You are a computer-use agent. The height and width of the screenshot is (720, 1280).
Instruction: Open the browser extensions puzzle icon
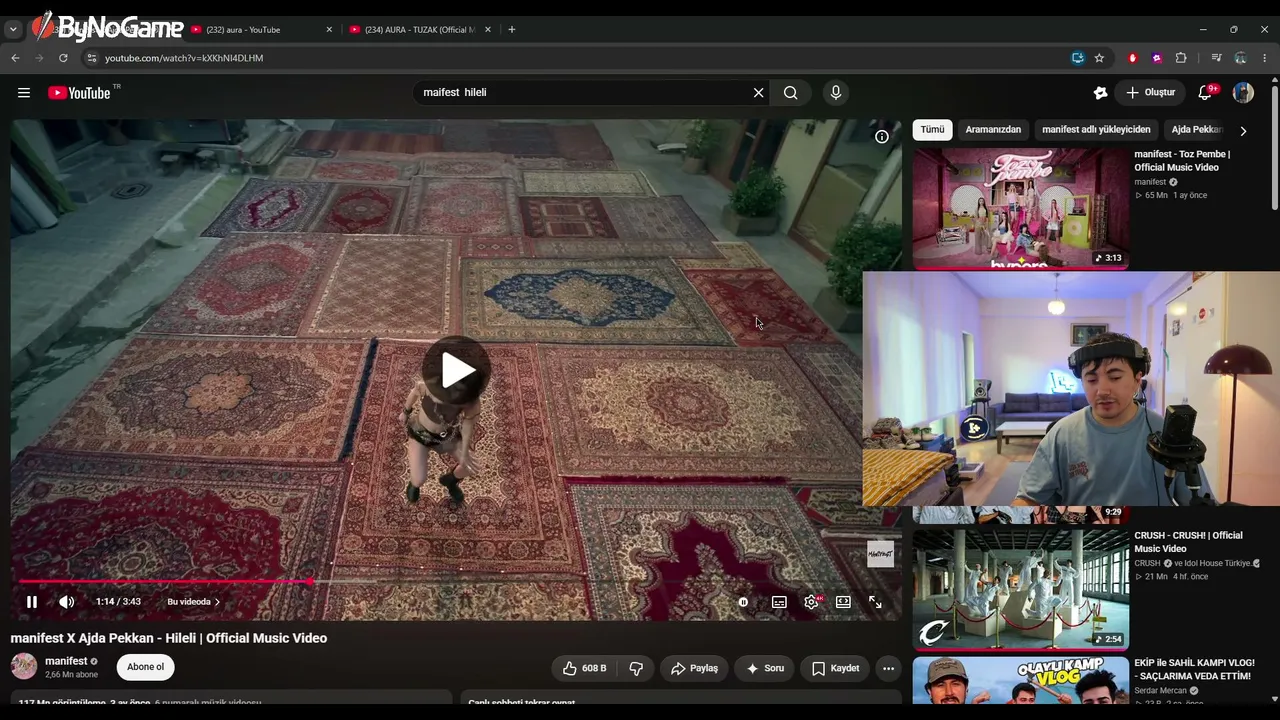point(1181,58)
